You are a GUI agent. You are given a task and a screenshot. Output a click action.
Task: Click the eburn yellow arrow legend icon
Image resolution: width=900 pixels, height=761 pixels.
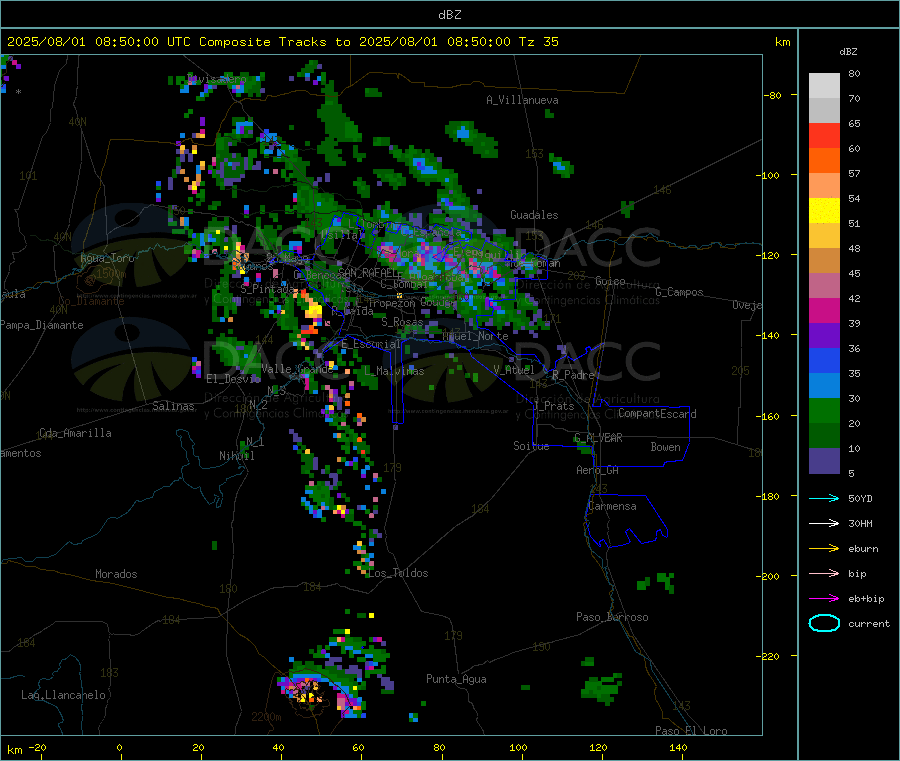point(824,549)
